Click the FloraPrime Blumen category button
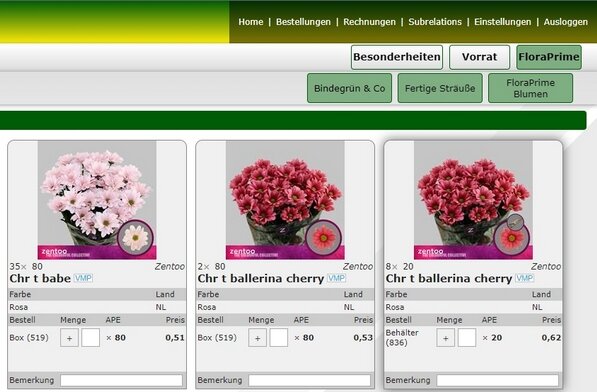Viewport: 597px width, 392px height. point(530,88)
